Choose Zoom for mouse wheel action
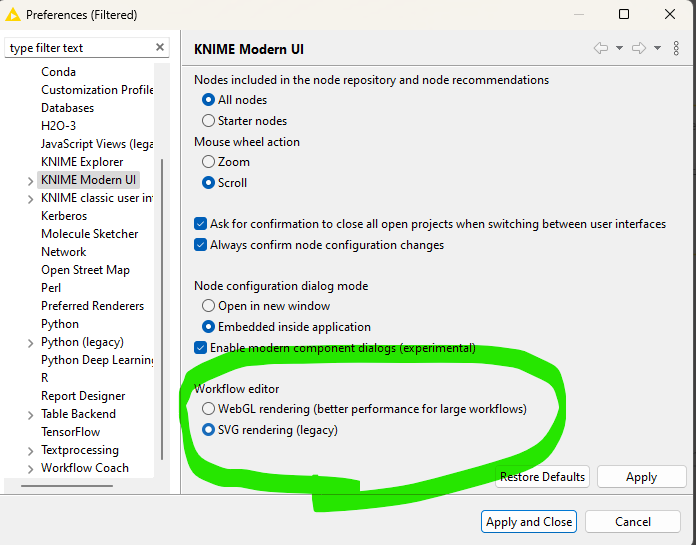Image resolution: width=696 pixels, height=545 pixels. (x=208, y=162)
